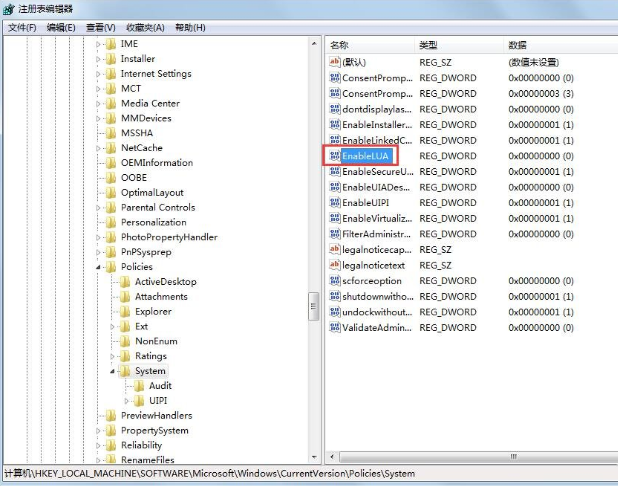Collapse the Policies tree node

[x=99, y=267]
